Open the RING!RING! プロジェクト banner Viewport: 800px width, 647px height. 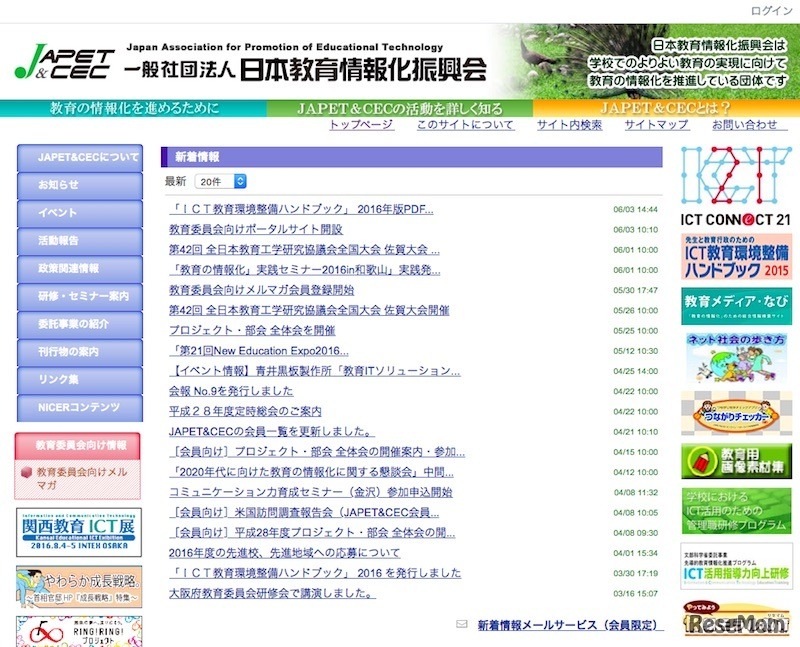point(79,632)
